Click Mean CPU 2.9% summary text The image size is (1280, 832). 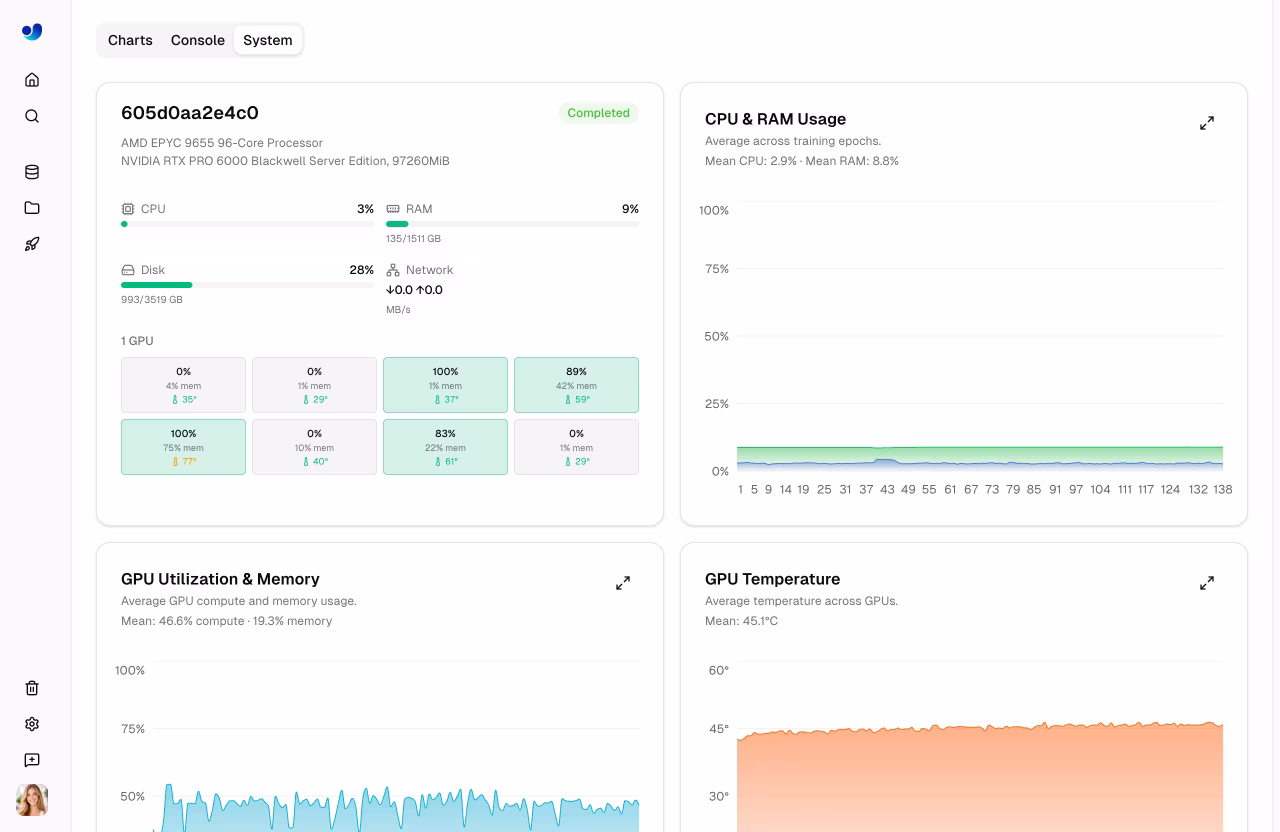(802, 161)
